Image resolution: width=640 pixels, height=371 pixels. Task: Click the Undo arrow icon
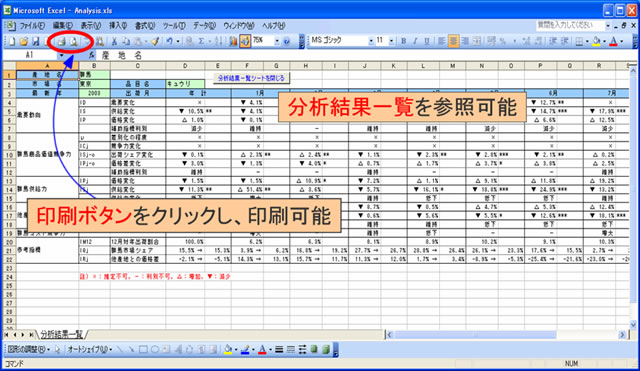(x=169, y=41)
